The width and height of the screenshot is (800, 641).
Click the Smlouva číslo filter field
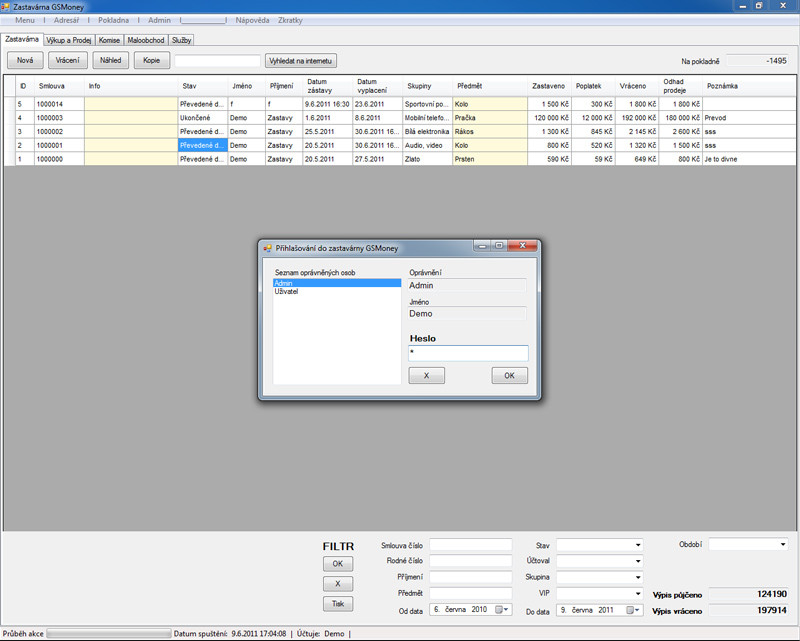[x=470, y=545]
